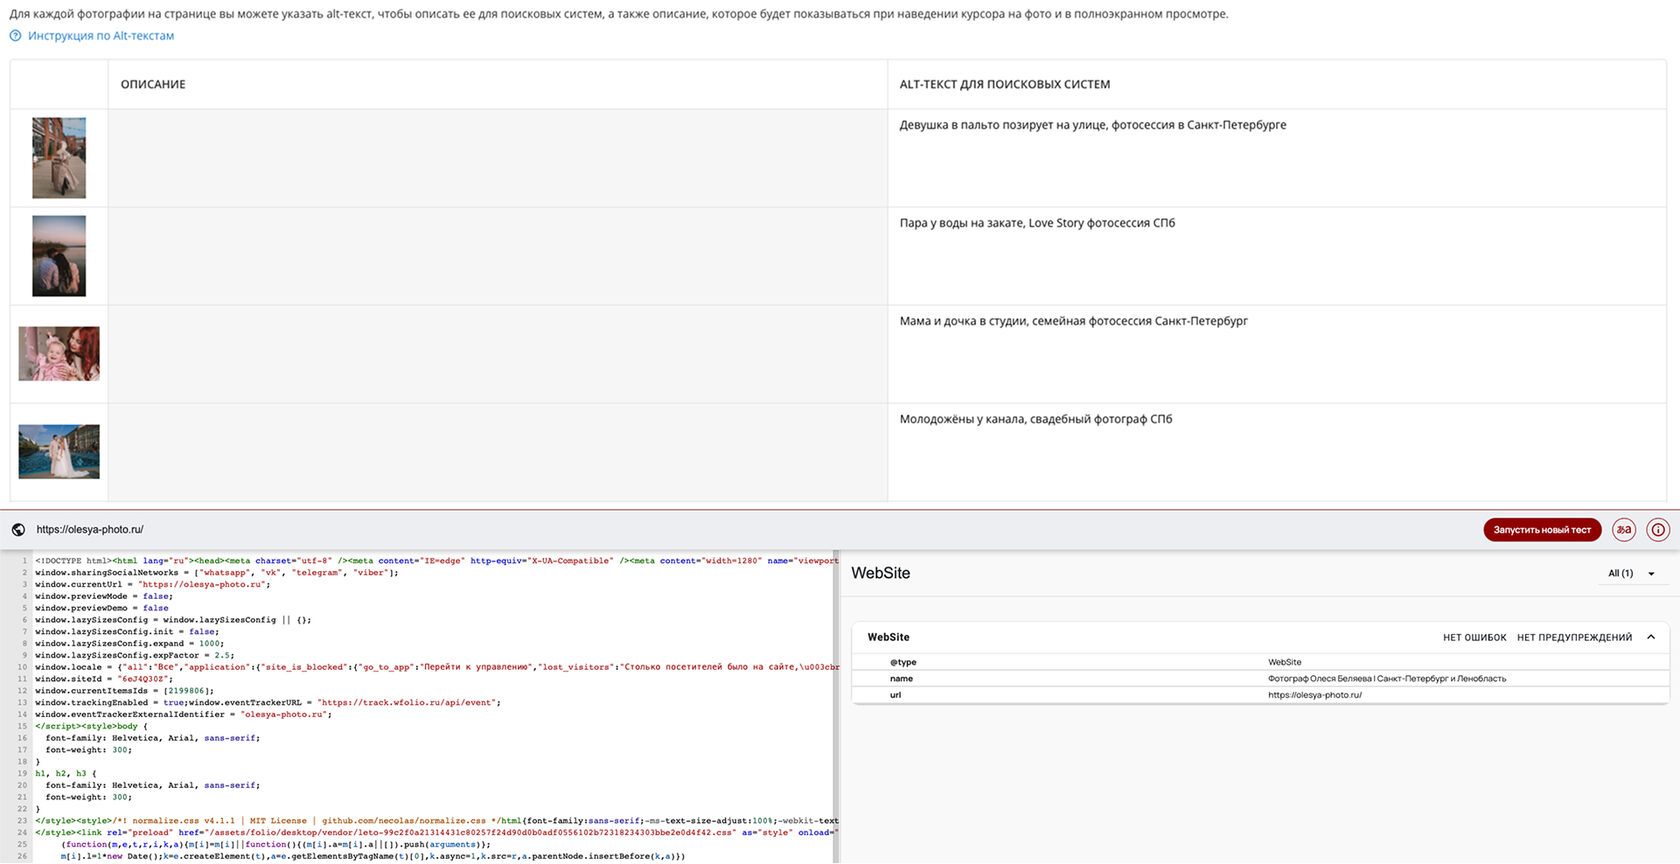Click the WebSite heading in results panel
Viewport: 1680px width, 864px height.
pos(881,573)
